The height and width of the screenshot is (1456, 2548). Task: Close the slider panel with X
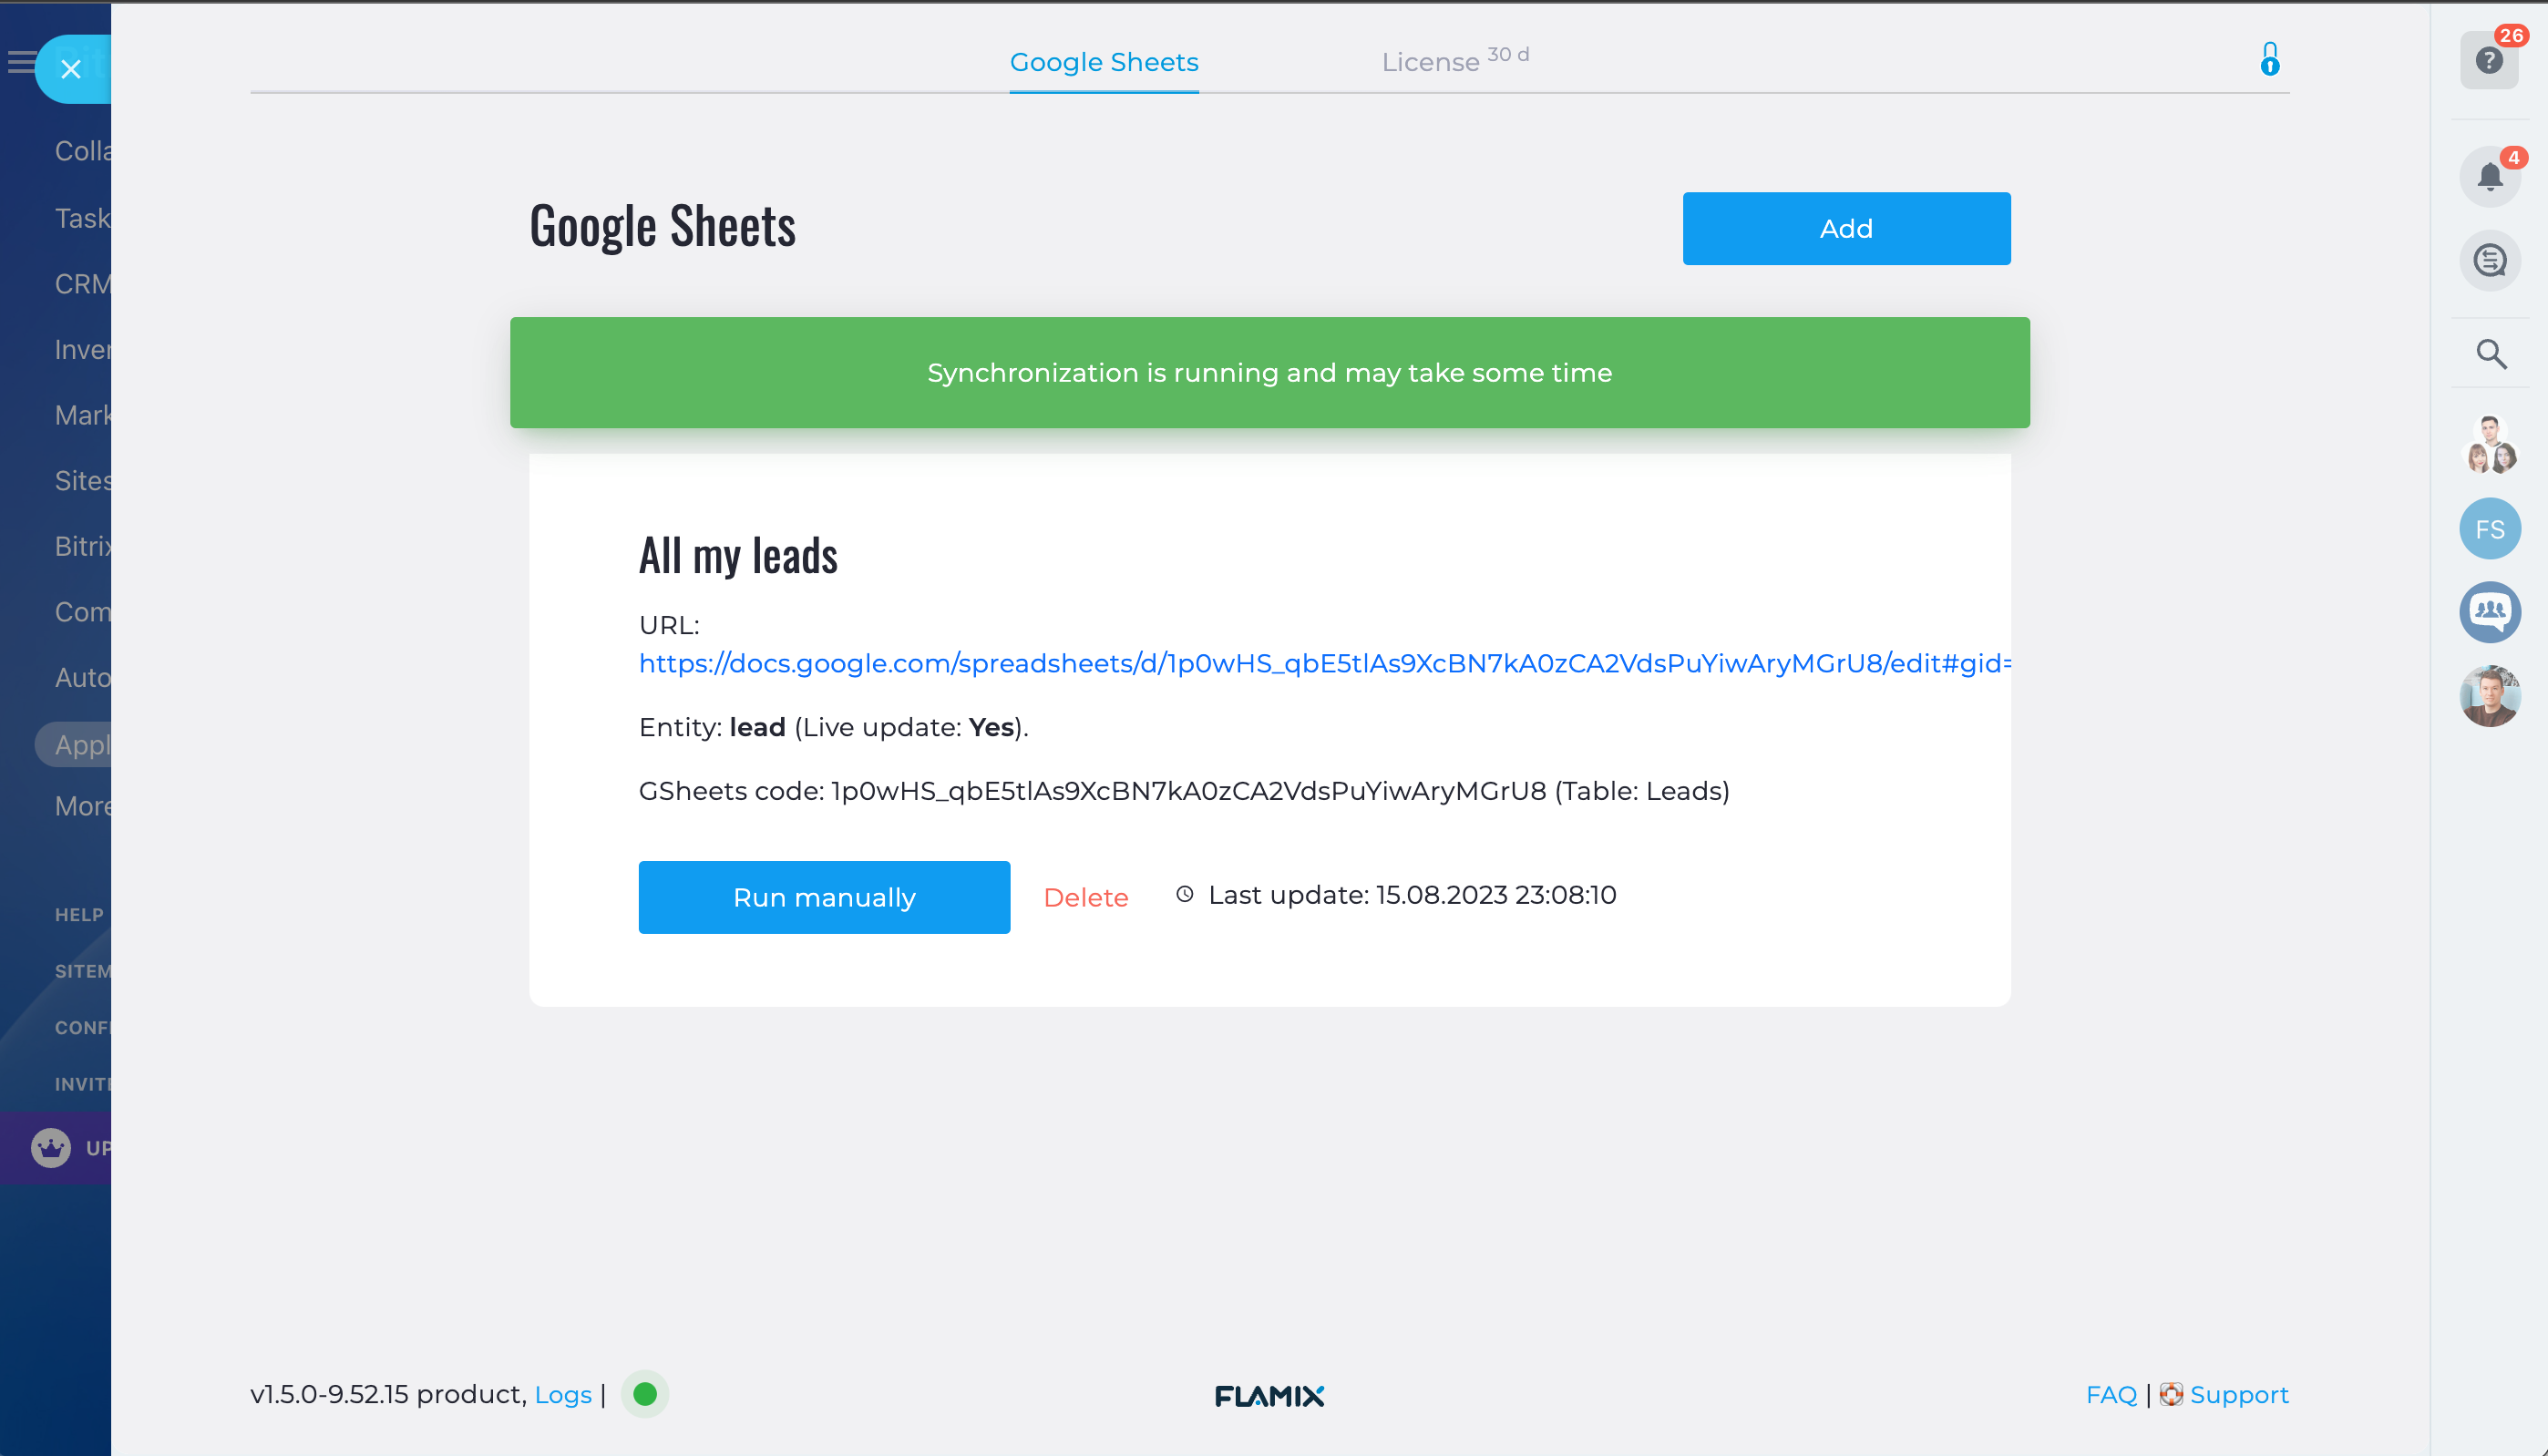point(71,69)
